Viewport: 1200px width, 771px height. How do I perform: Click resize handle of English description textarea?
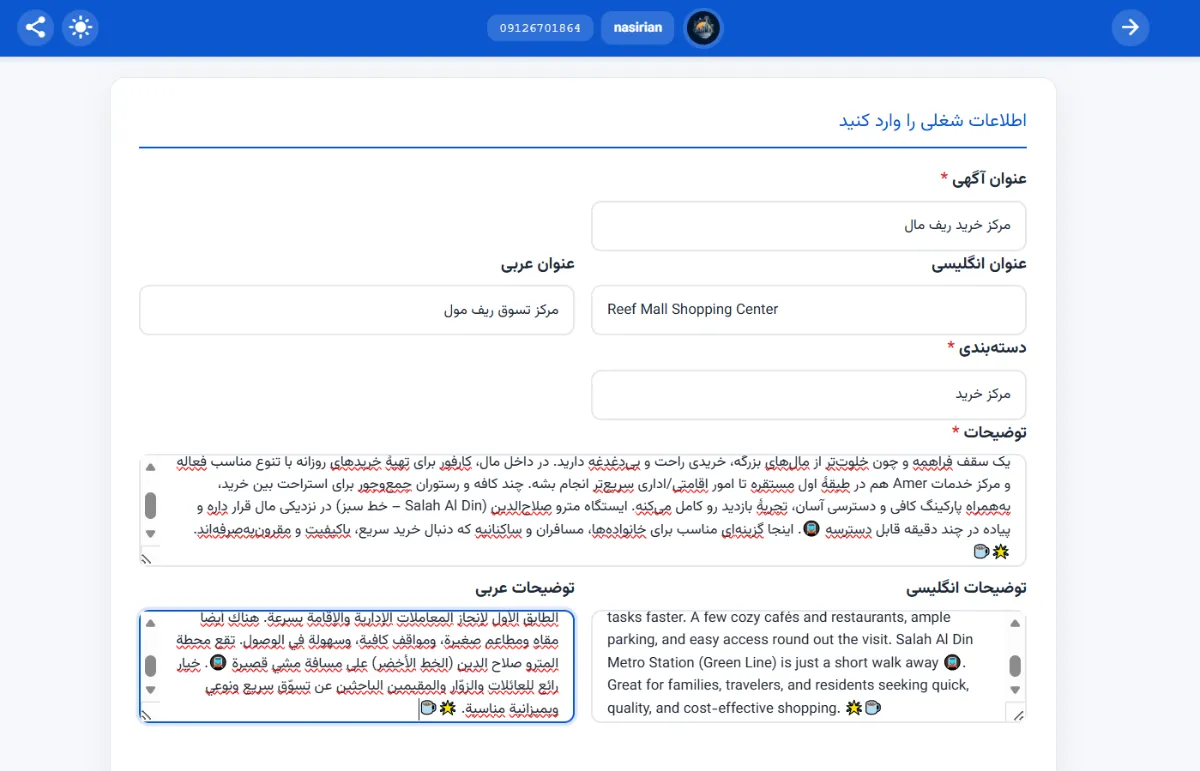point(1017,714)
